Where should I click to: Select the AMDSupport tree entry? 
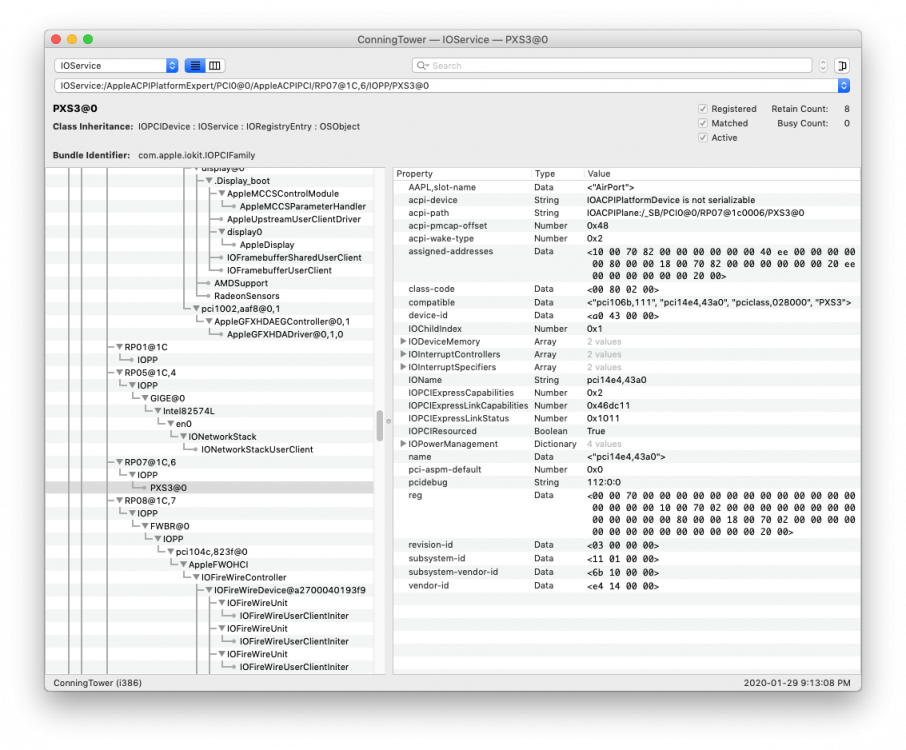241,283
